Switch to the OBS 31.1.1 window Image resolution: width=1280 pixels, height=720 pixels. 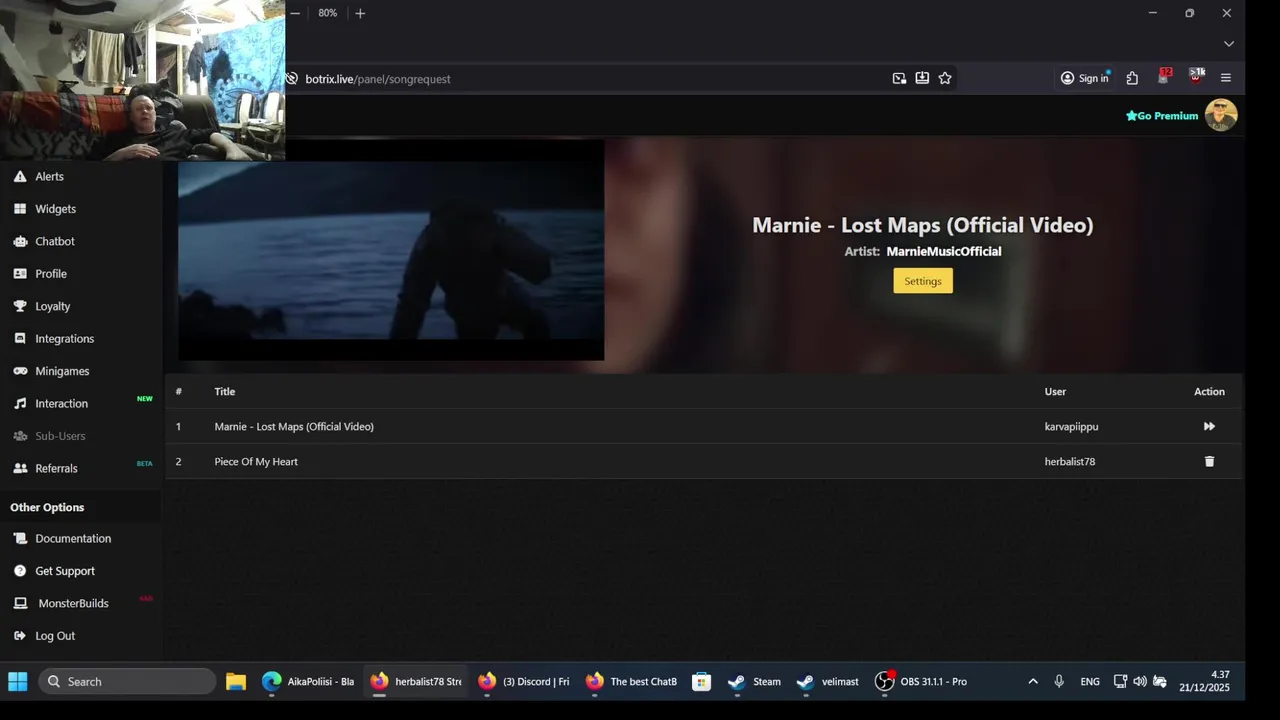pos(922,682)
